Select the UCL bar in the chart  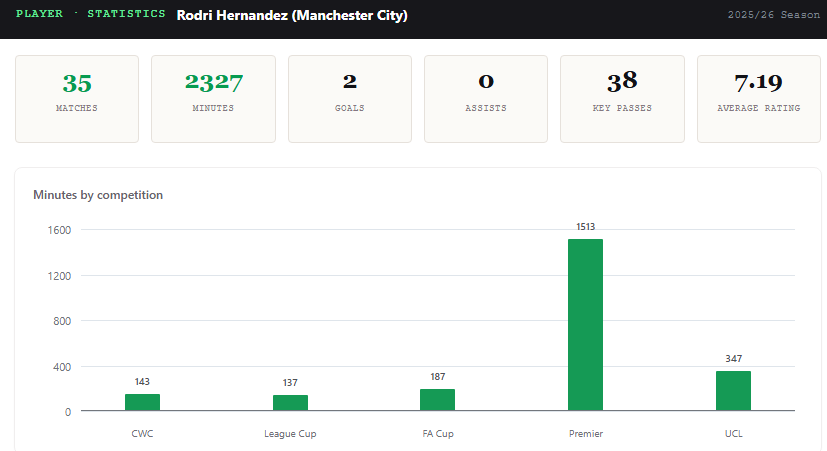pos(733,391)
